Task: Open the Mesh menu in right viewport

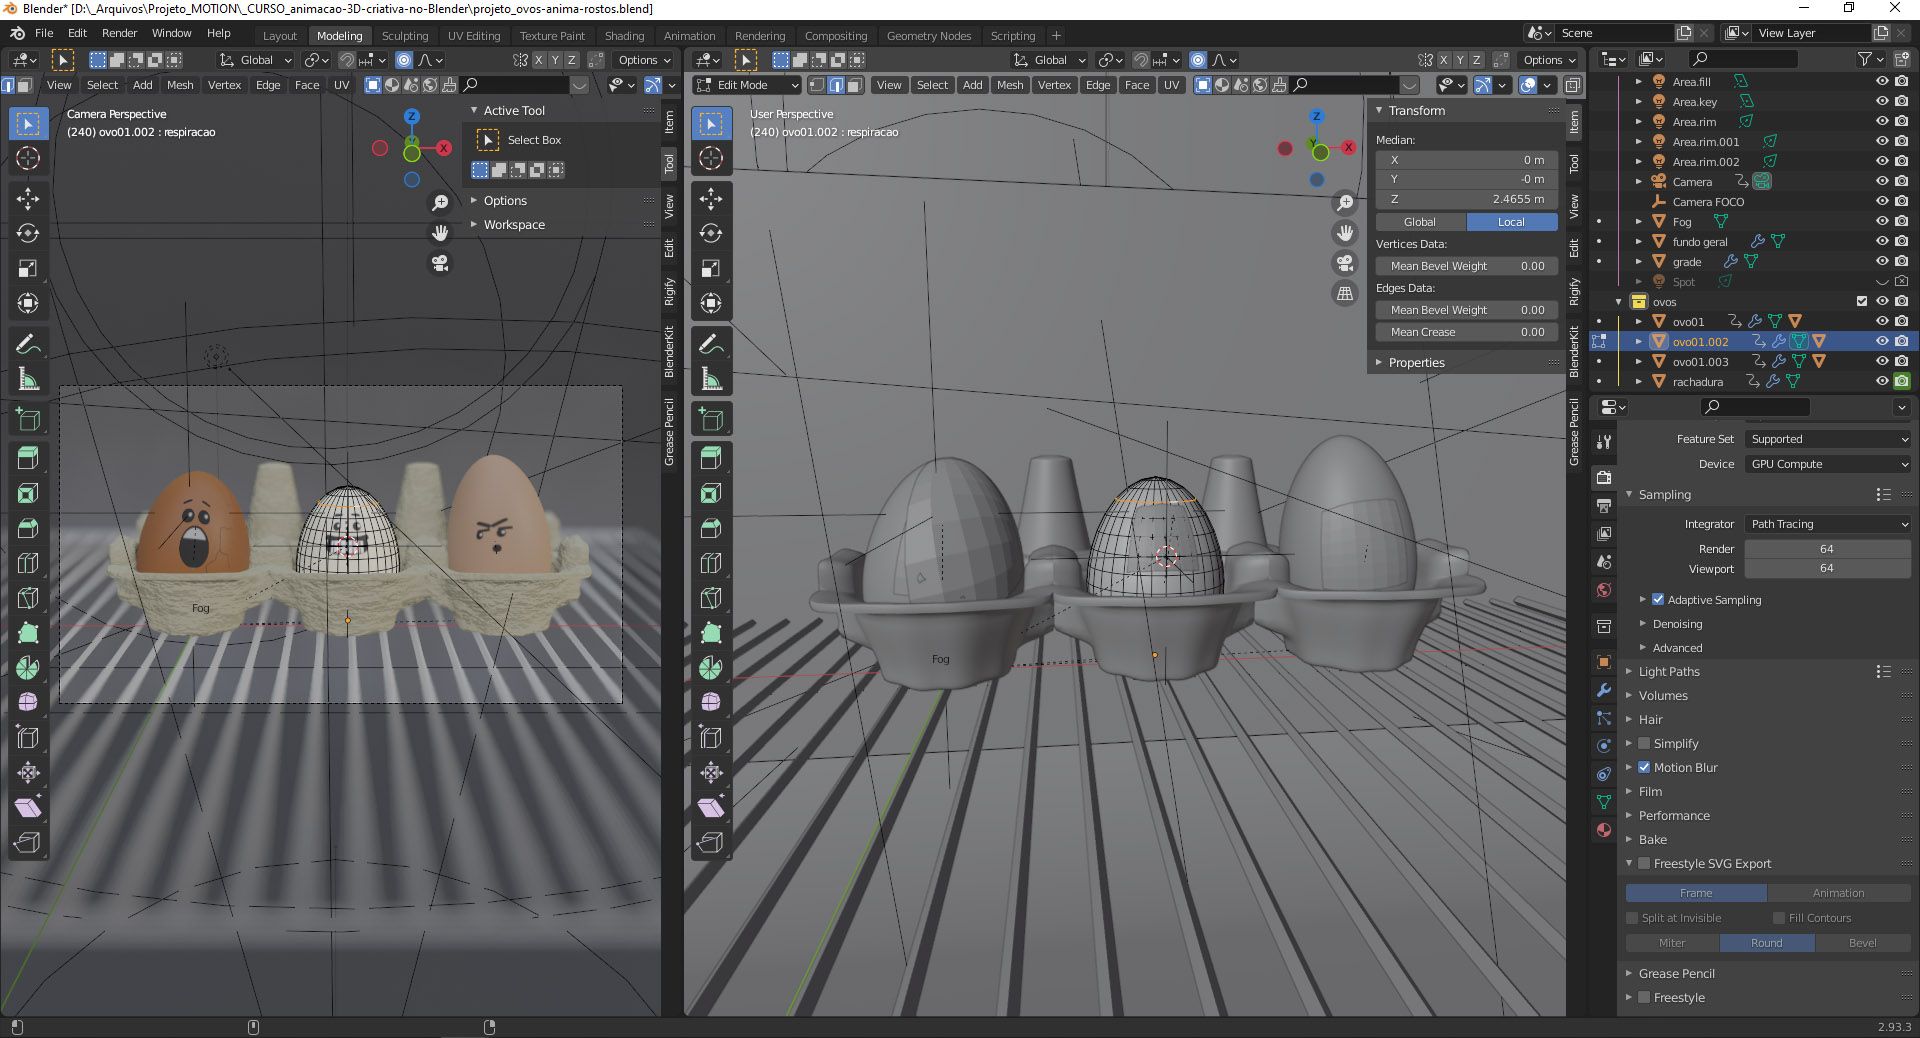Action: (1010, 85)
